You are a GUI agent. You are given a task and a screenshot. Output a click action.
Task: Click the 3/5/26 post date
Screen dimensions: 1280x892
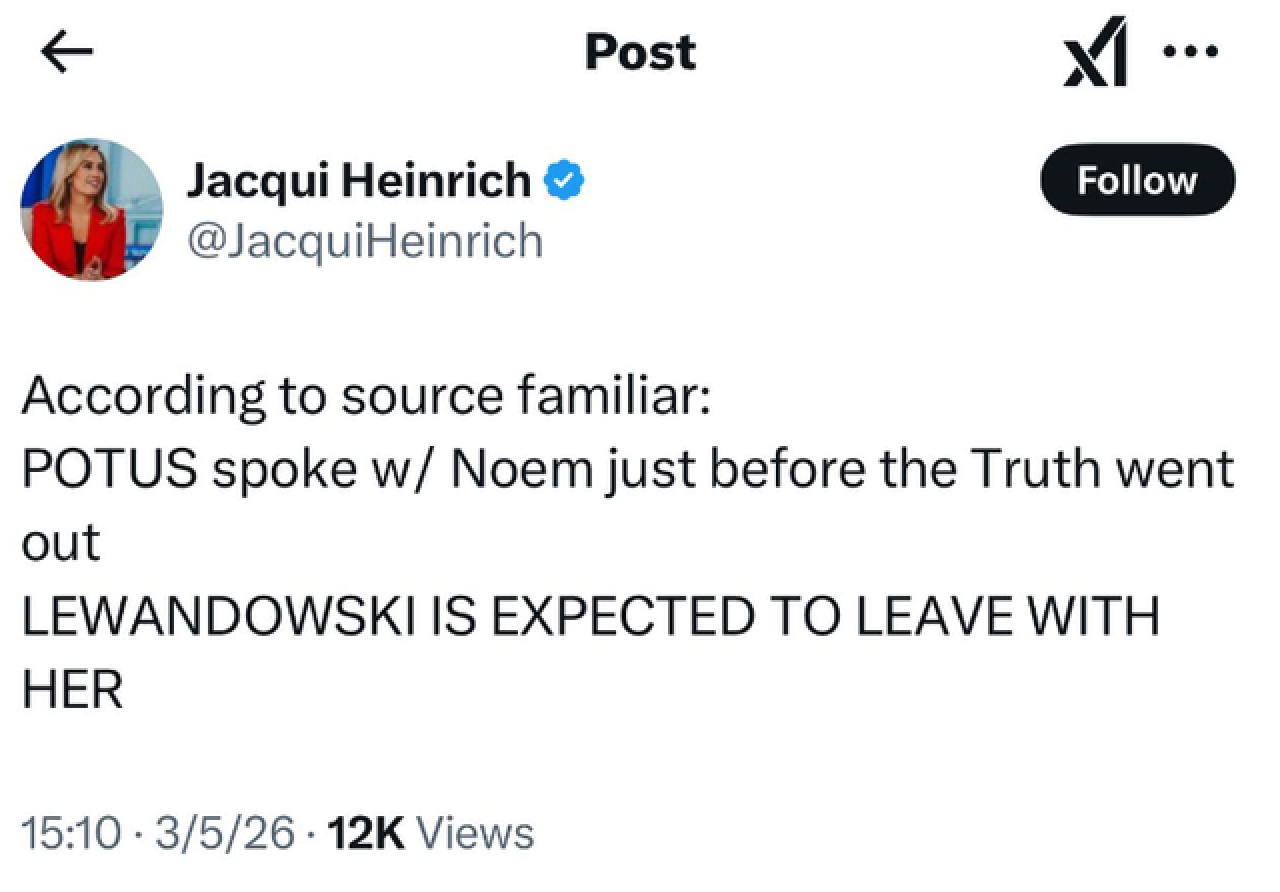coord(224,832)
